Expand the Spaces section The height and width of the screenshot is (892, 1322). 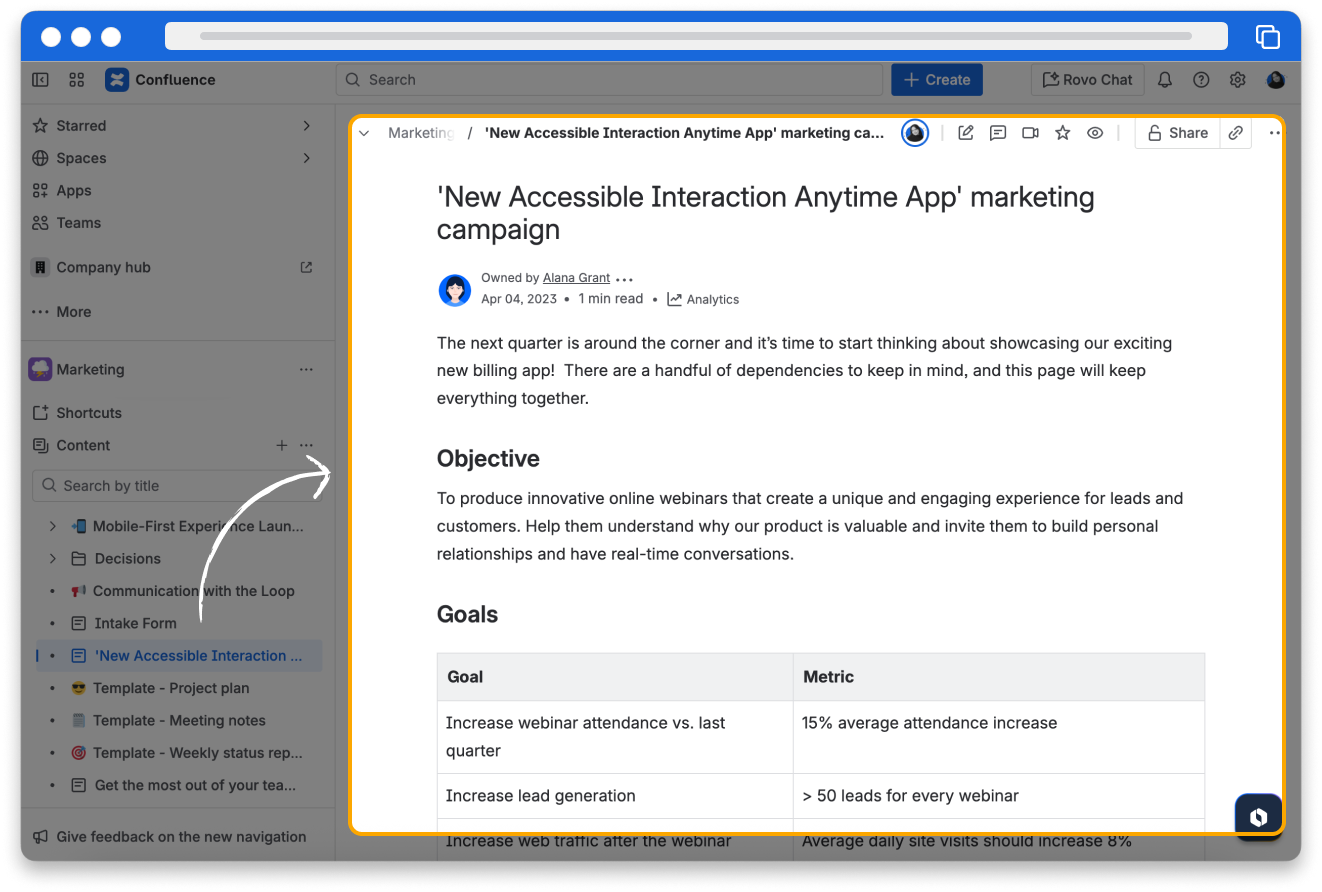click(x=307, y=158)
